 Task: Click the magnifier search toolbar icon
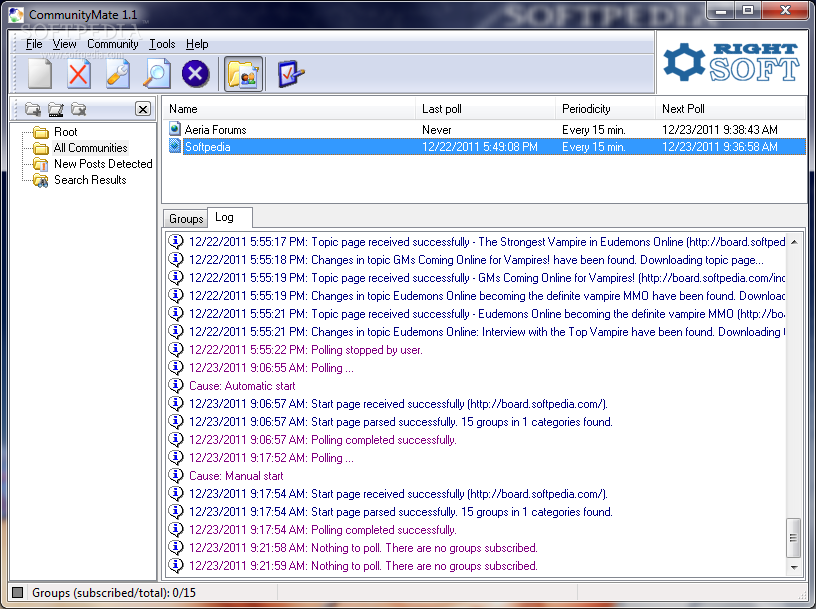[157, 74]
